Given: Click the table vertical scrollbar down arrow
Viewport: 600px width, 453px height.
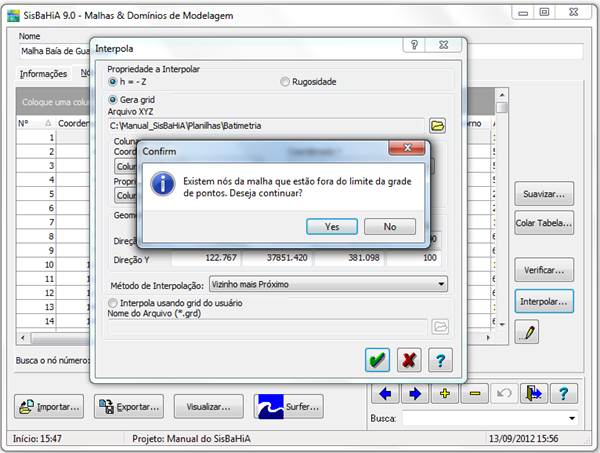Looking at the screenshot, I should [x=502, y=324].
